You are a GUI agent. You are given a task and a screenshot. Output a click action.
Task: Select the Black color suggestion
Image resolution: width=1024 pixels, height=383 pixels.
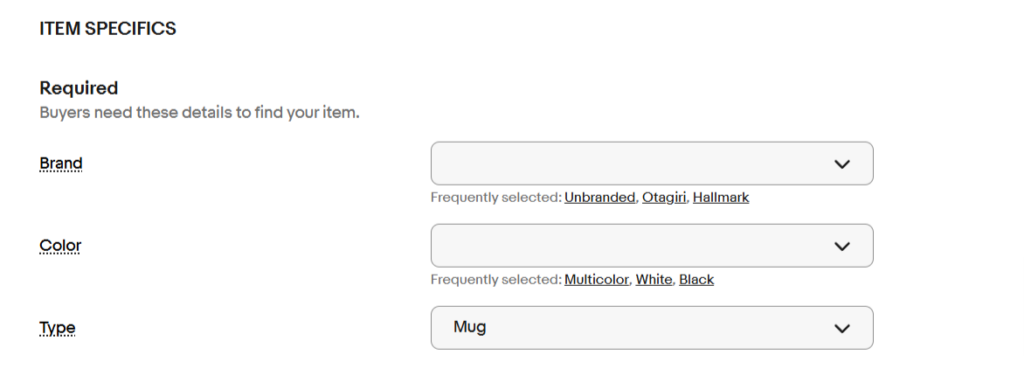click(696, 280)
